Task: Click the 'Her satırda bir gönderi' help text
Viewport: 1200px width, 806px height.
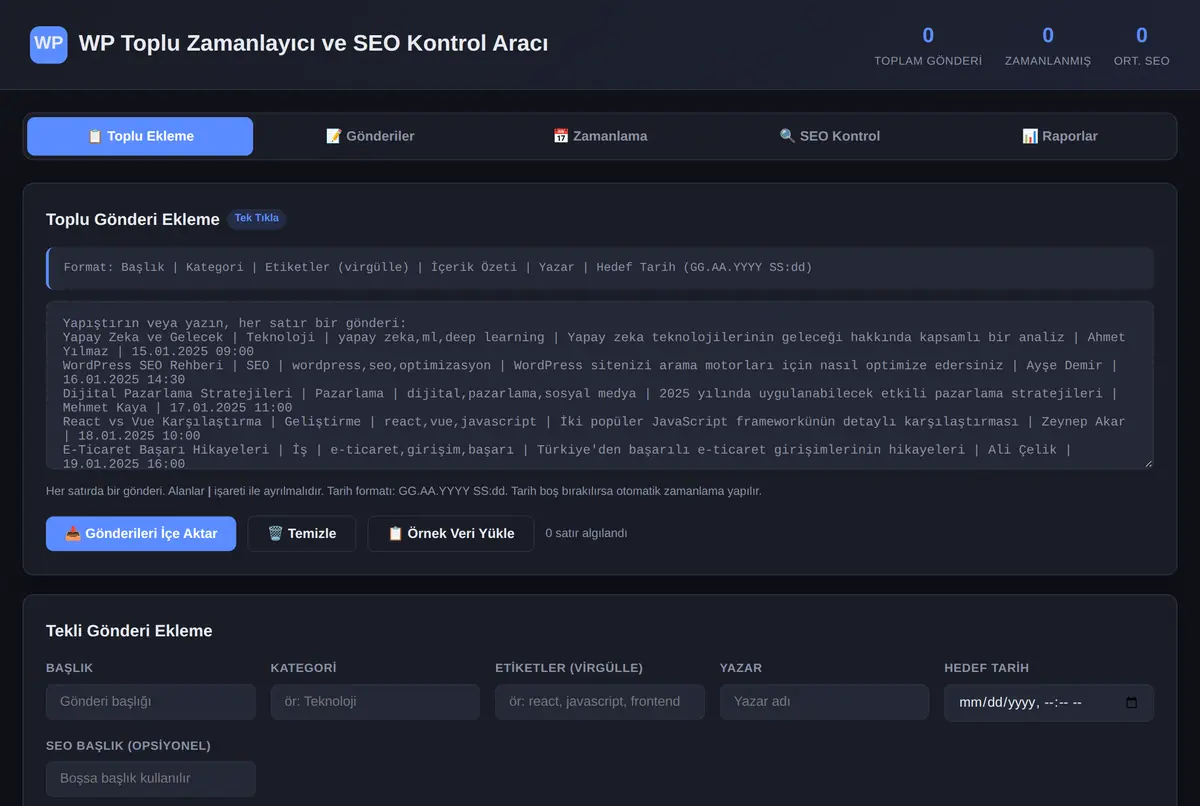Action: (404, 491)
